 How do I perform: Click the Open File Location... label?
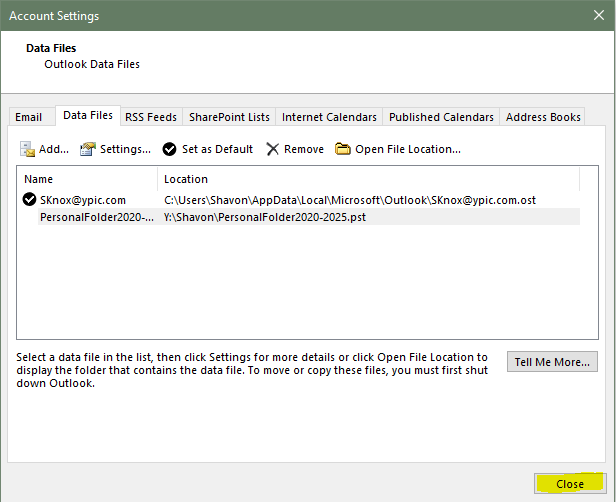click(408, 149)
